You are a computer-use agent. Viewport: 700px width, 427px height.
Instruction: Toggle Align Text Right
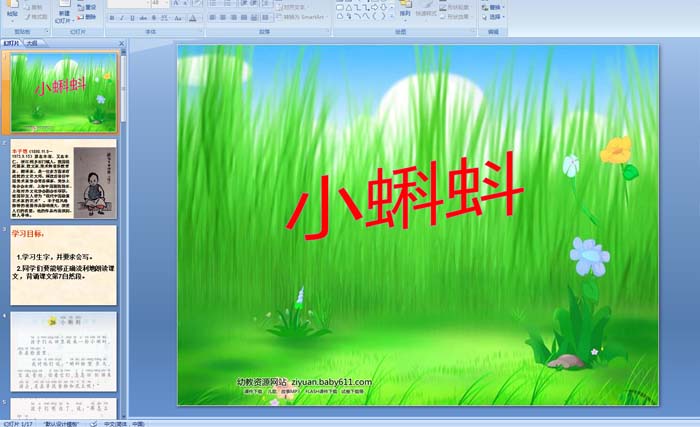coord(233,17)
